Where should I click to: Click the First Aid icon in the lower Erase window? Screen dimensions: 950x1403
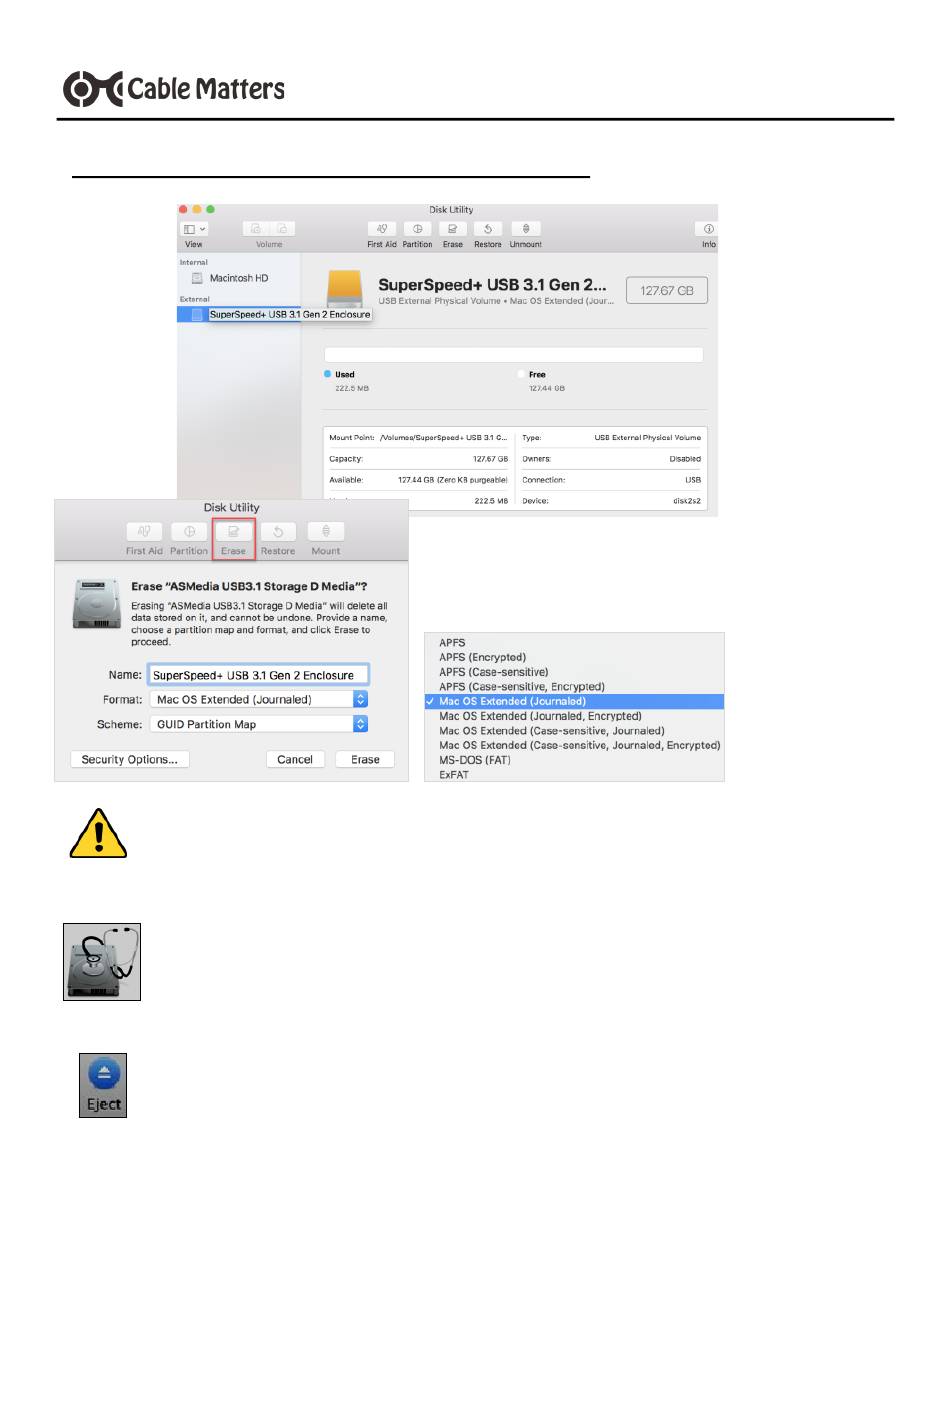[144, 532]
